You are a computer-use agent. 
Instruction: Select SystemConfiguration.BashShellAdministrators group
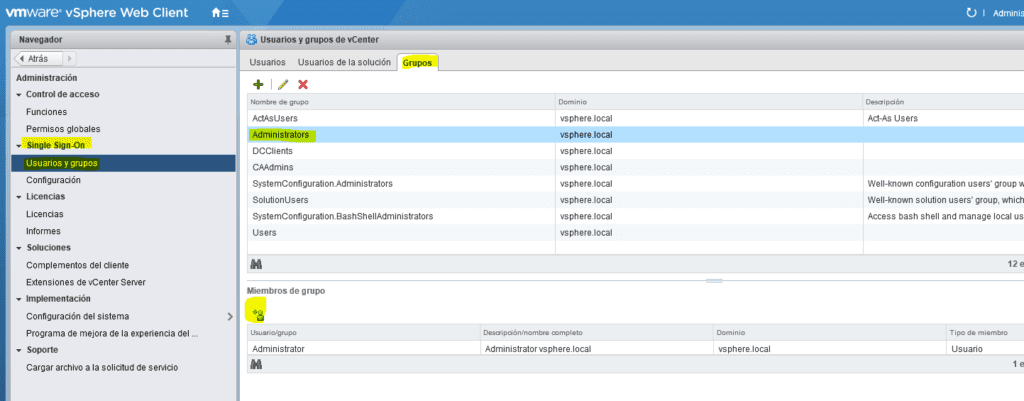click(x=635, y=216)
